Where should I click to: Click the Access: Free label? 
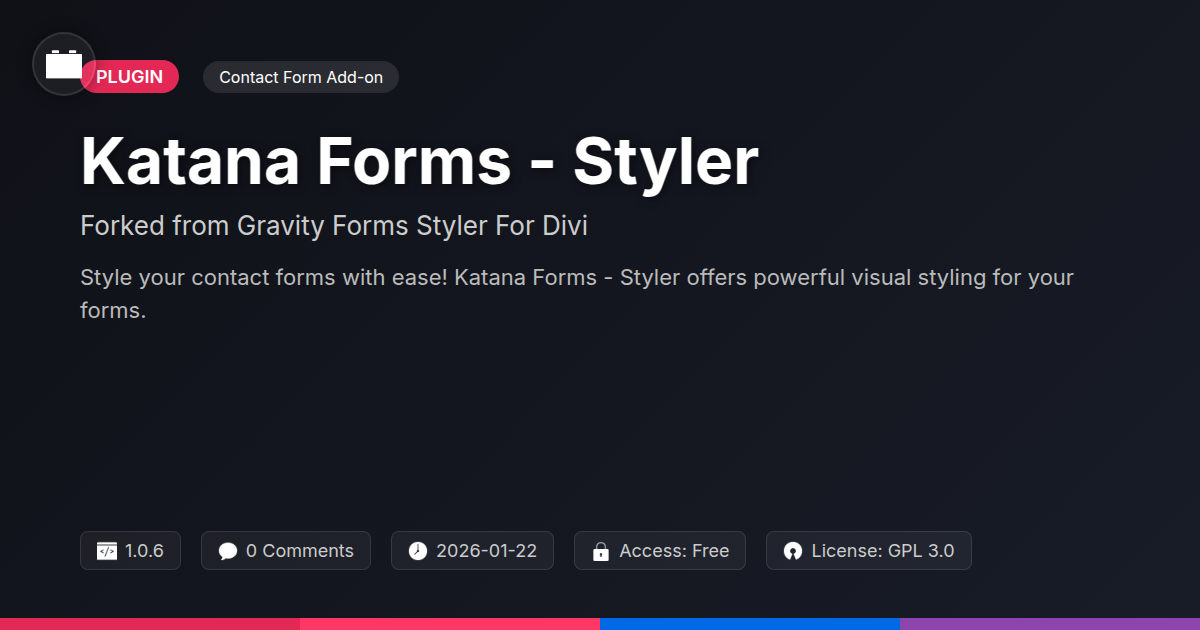(674, 551)
